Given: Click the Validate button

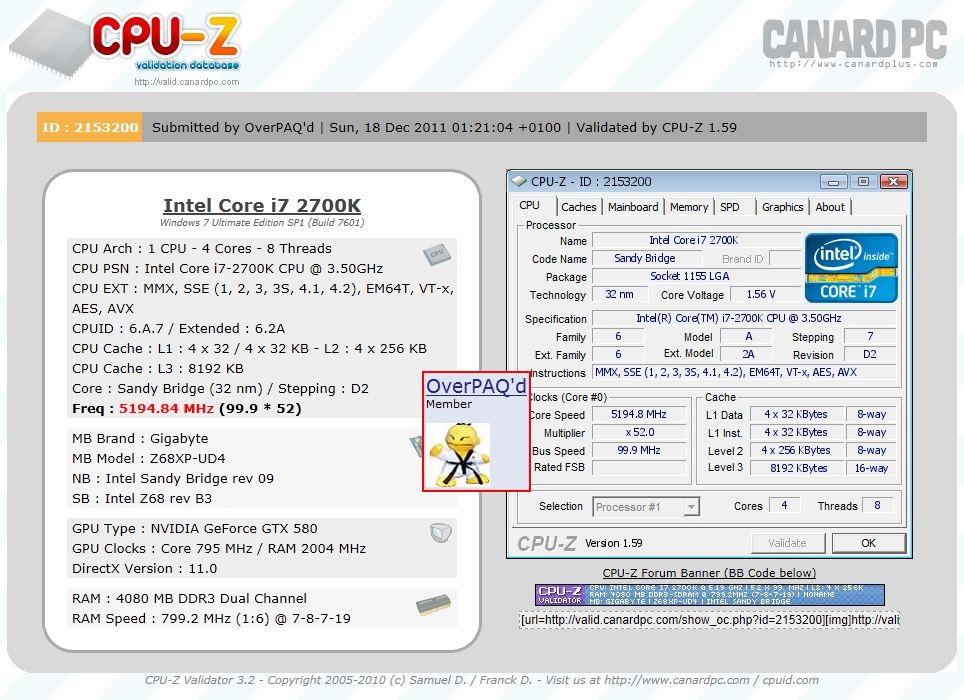Looking at the screenshot, I should click(788, 543).
